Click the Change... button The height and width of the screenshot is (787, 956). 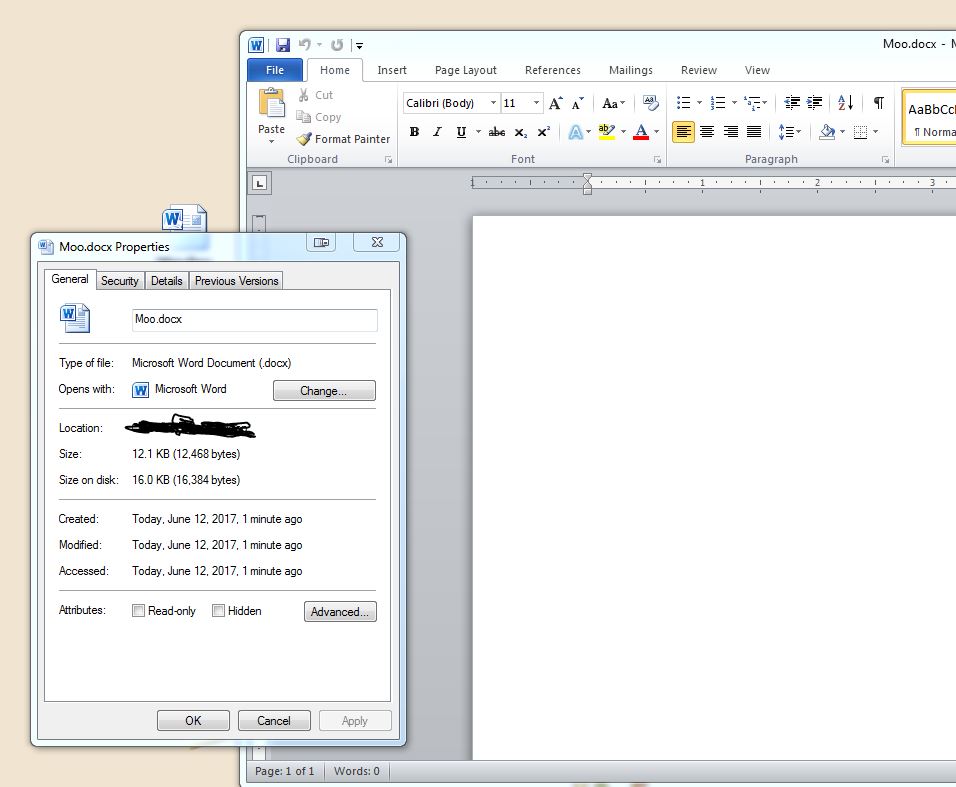324,391
